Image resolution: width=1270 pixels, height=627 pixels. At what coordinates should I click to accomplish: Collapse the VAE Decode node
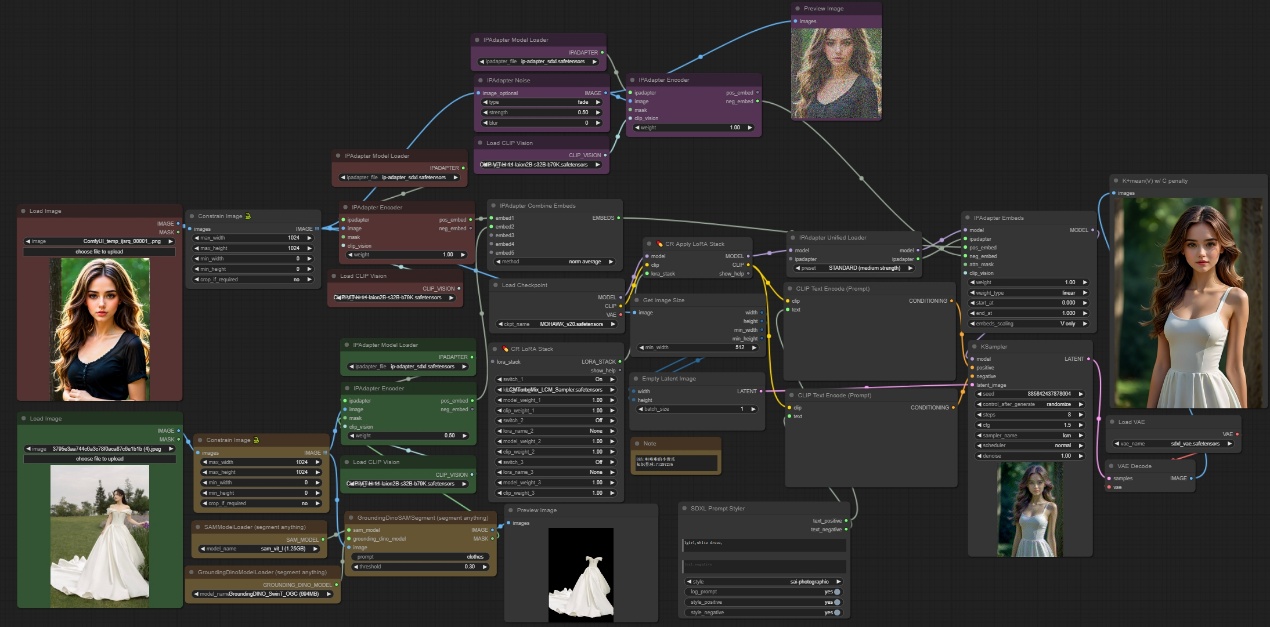coord(1112,466)
